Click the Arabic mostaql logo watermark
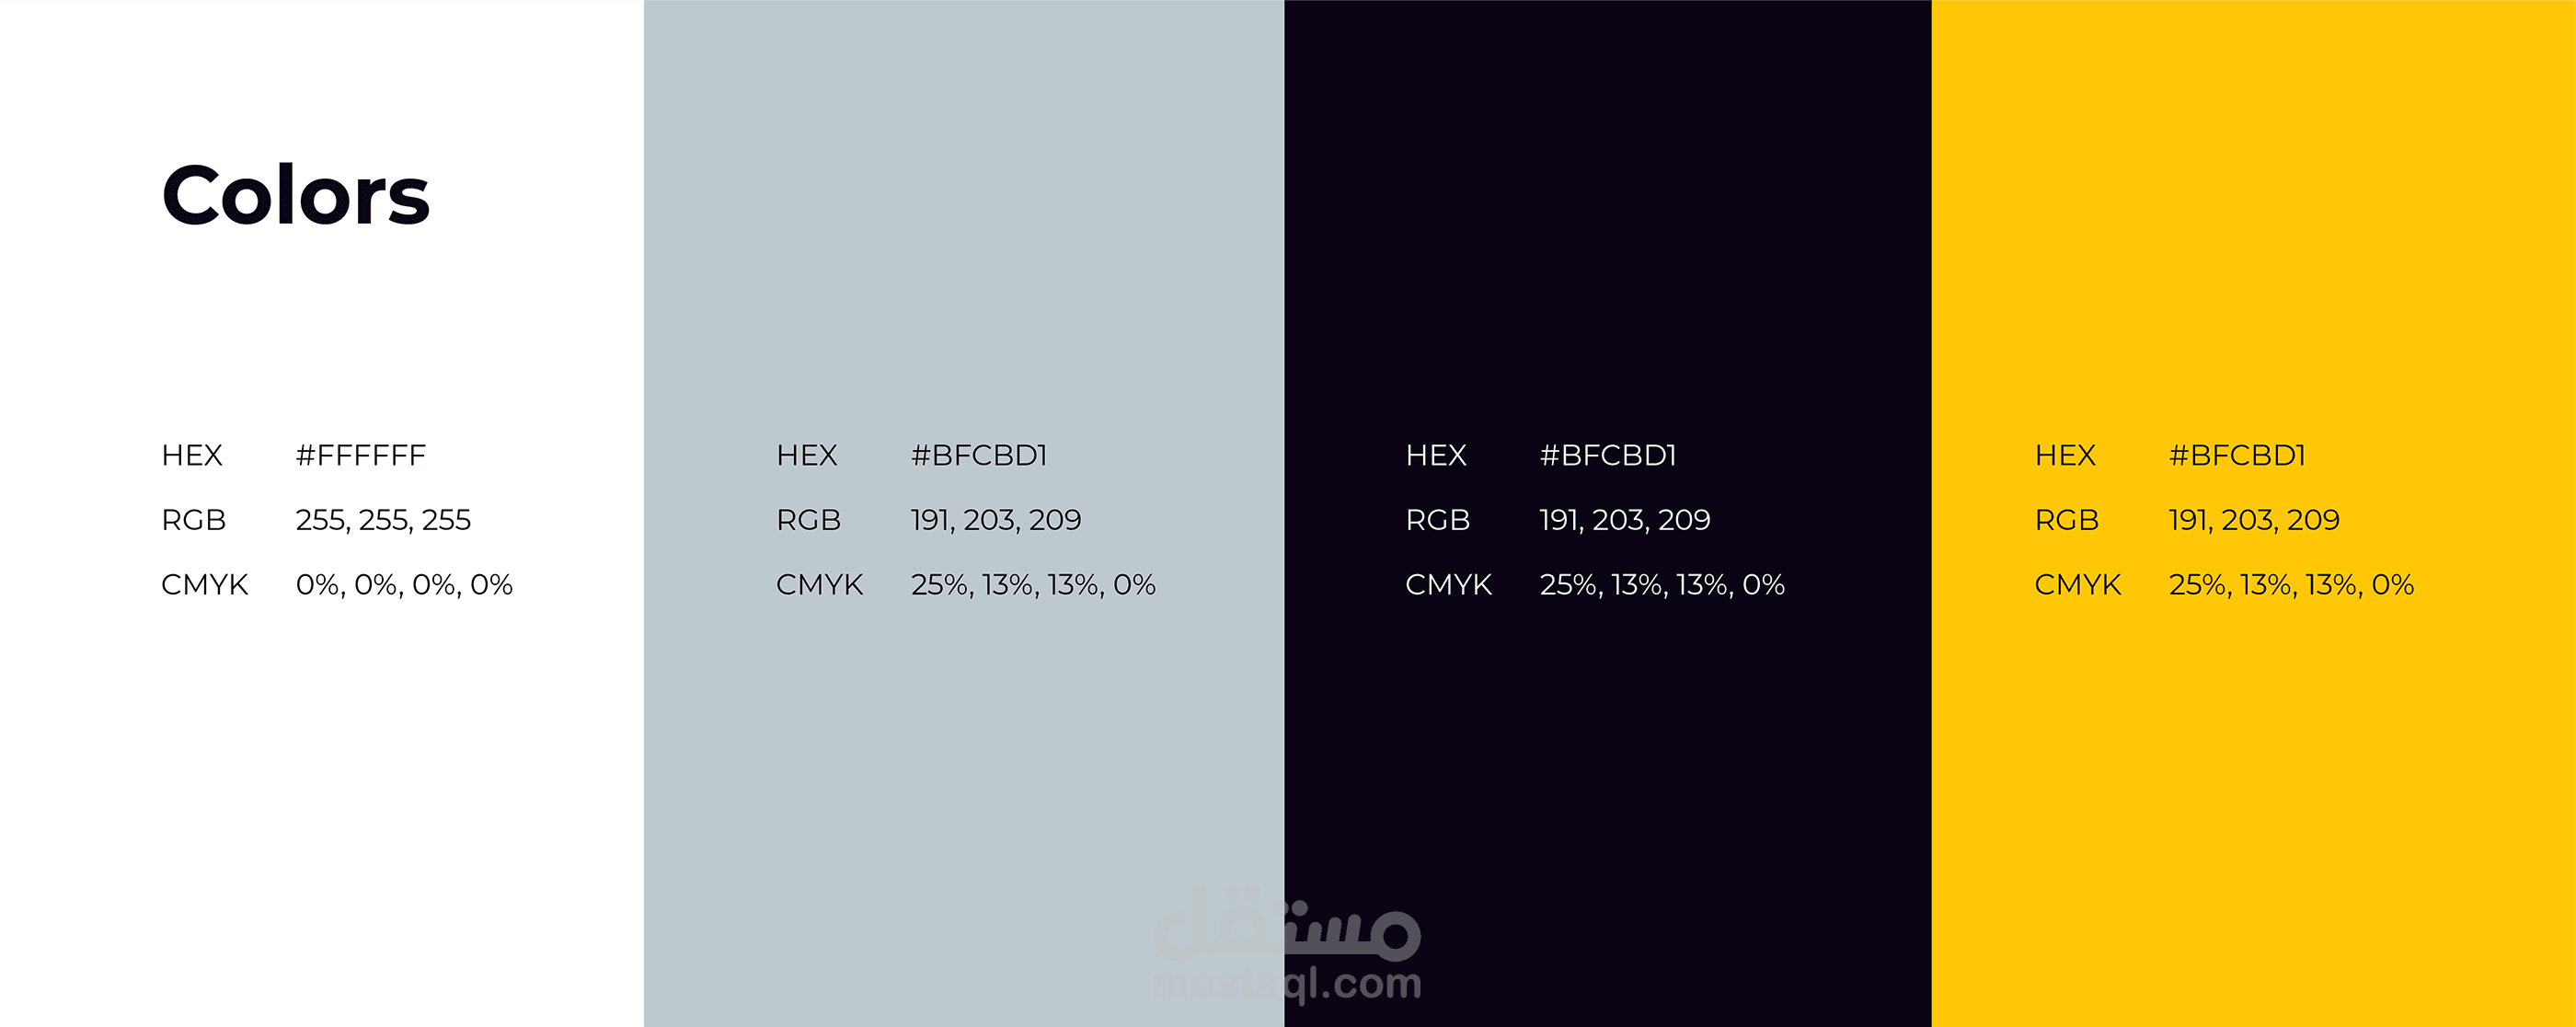 pos(1287,922)
